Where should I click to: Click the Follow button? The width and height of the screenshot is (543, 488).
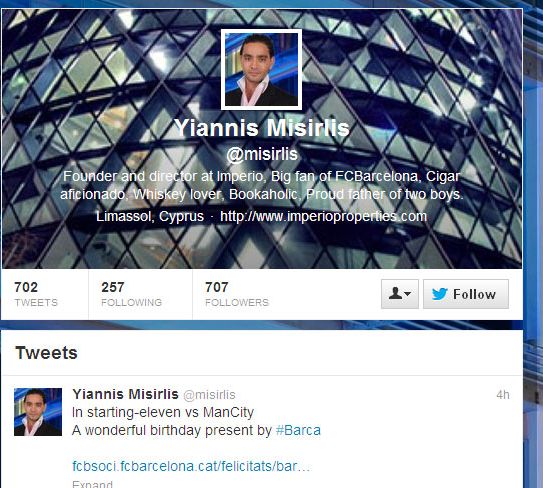click(466, 294)
